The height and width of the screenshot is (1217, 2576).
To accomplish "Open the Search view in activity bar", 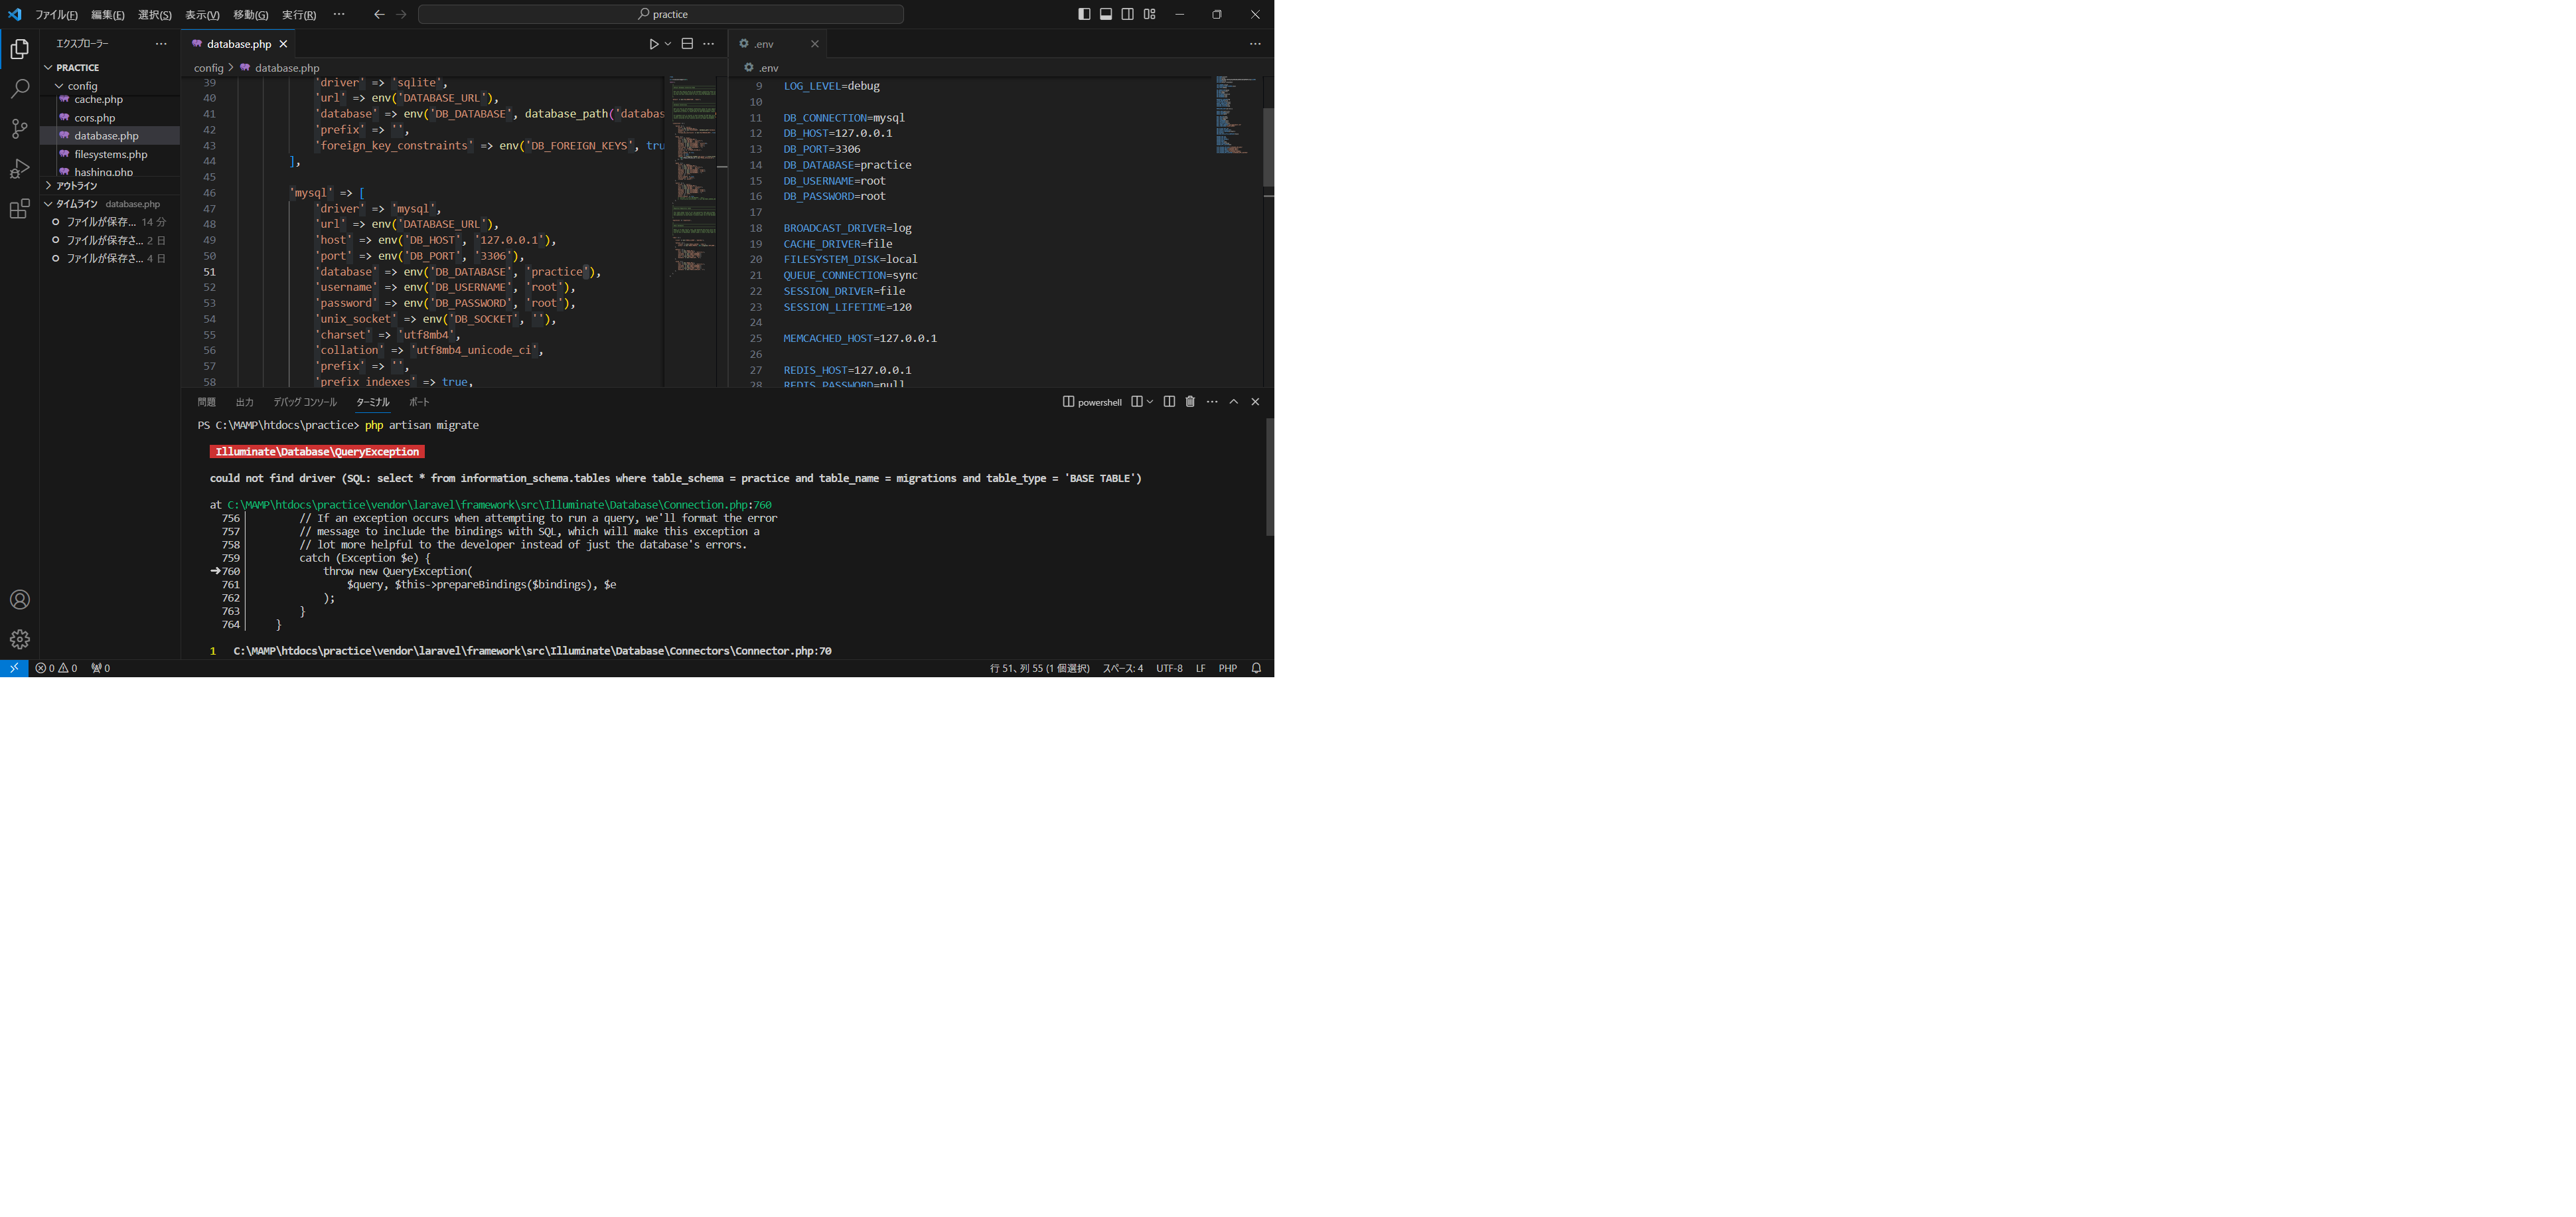I will (19, 89).
